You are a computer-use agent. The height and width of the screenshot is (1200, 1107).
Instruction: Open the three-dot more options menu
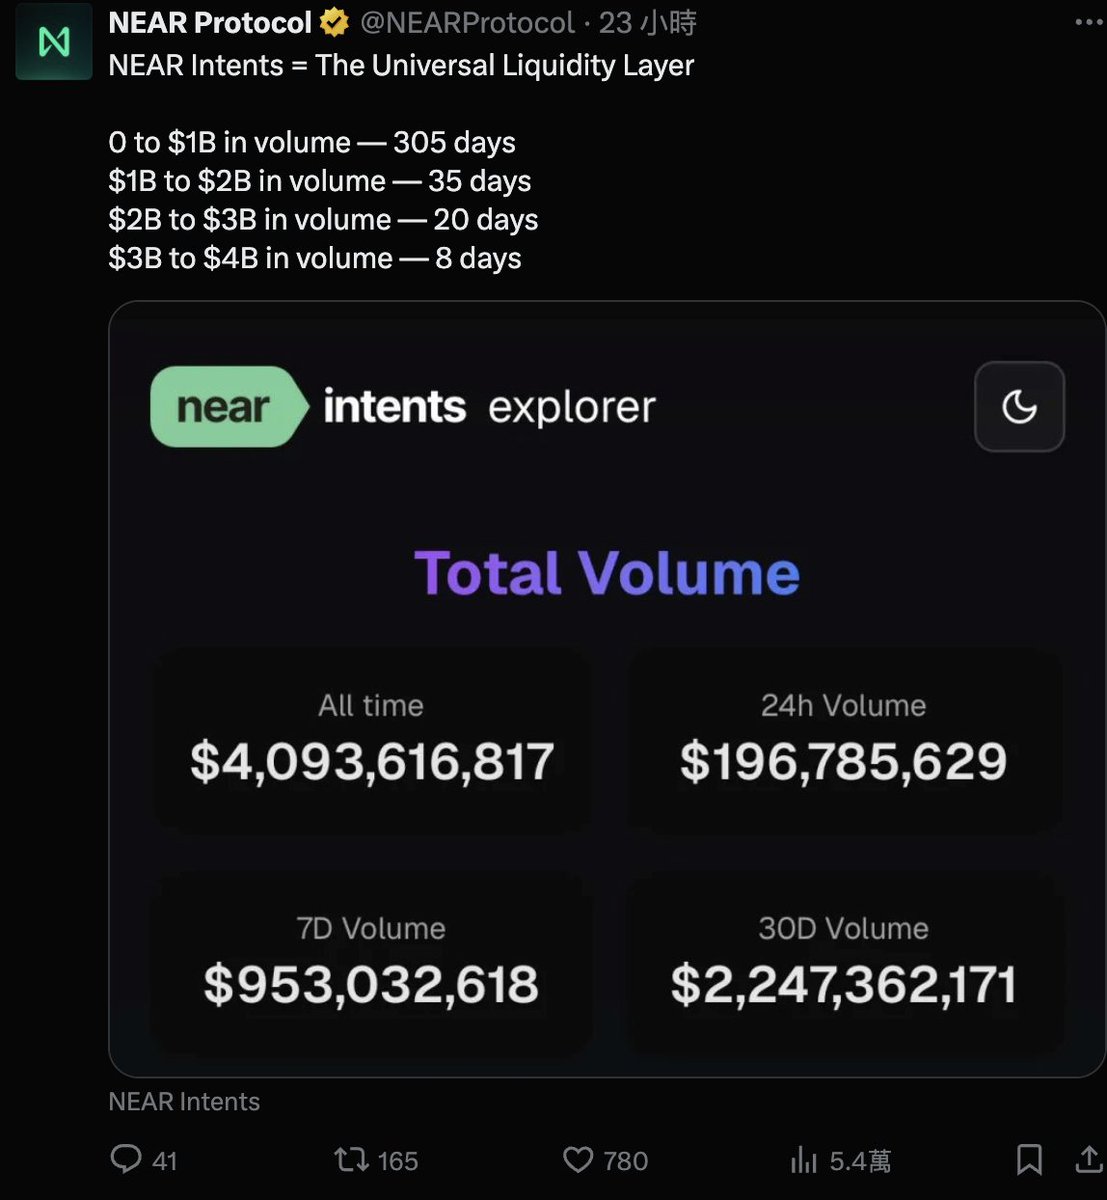1088,22
